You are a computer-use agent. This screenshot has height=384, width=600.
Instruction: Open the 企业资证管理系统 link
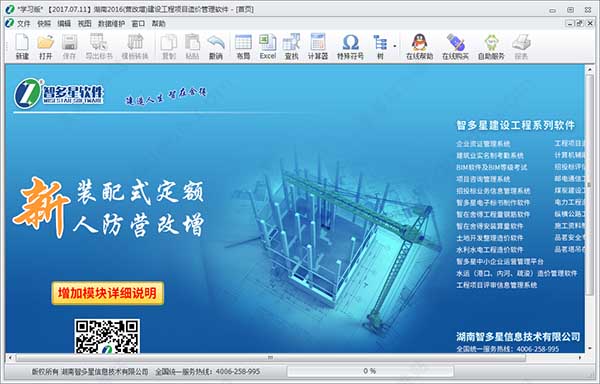(483, 144)
